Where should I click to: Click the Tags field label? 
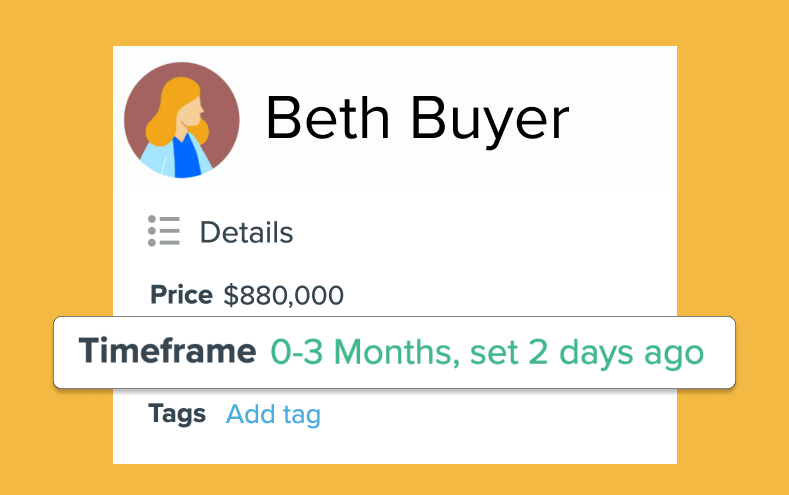click(x=177, y=413)
